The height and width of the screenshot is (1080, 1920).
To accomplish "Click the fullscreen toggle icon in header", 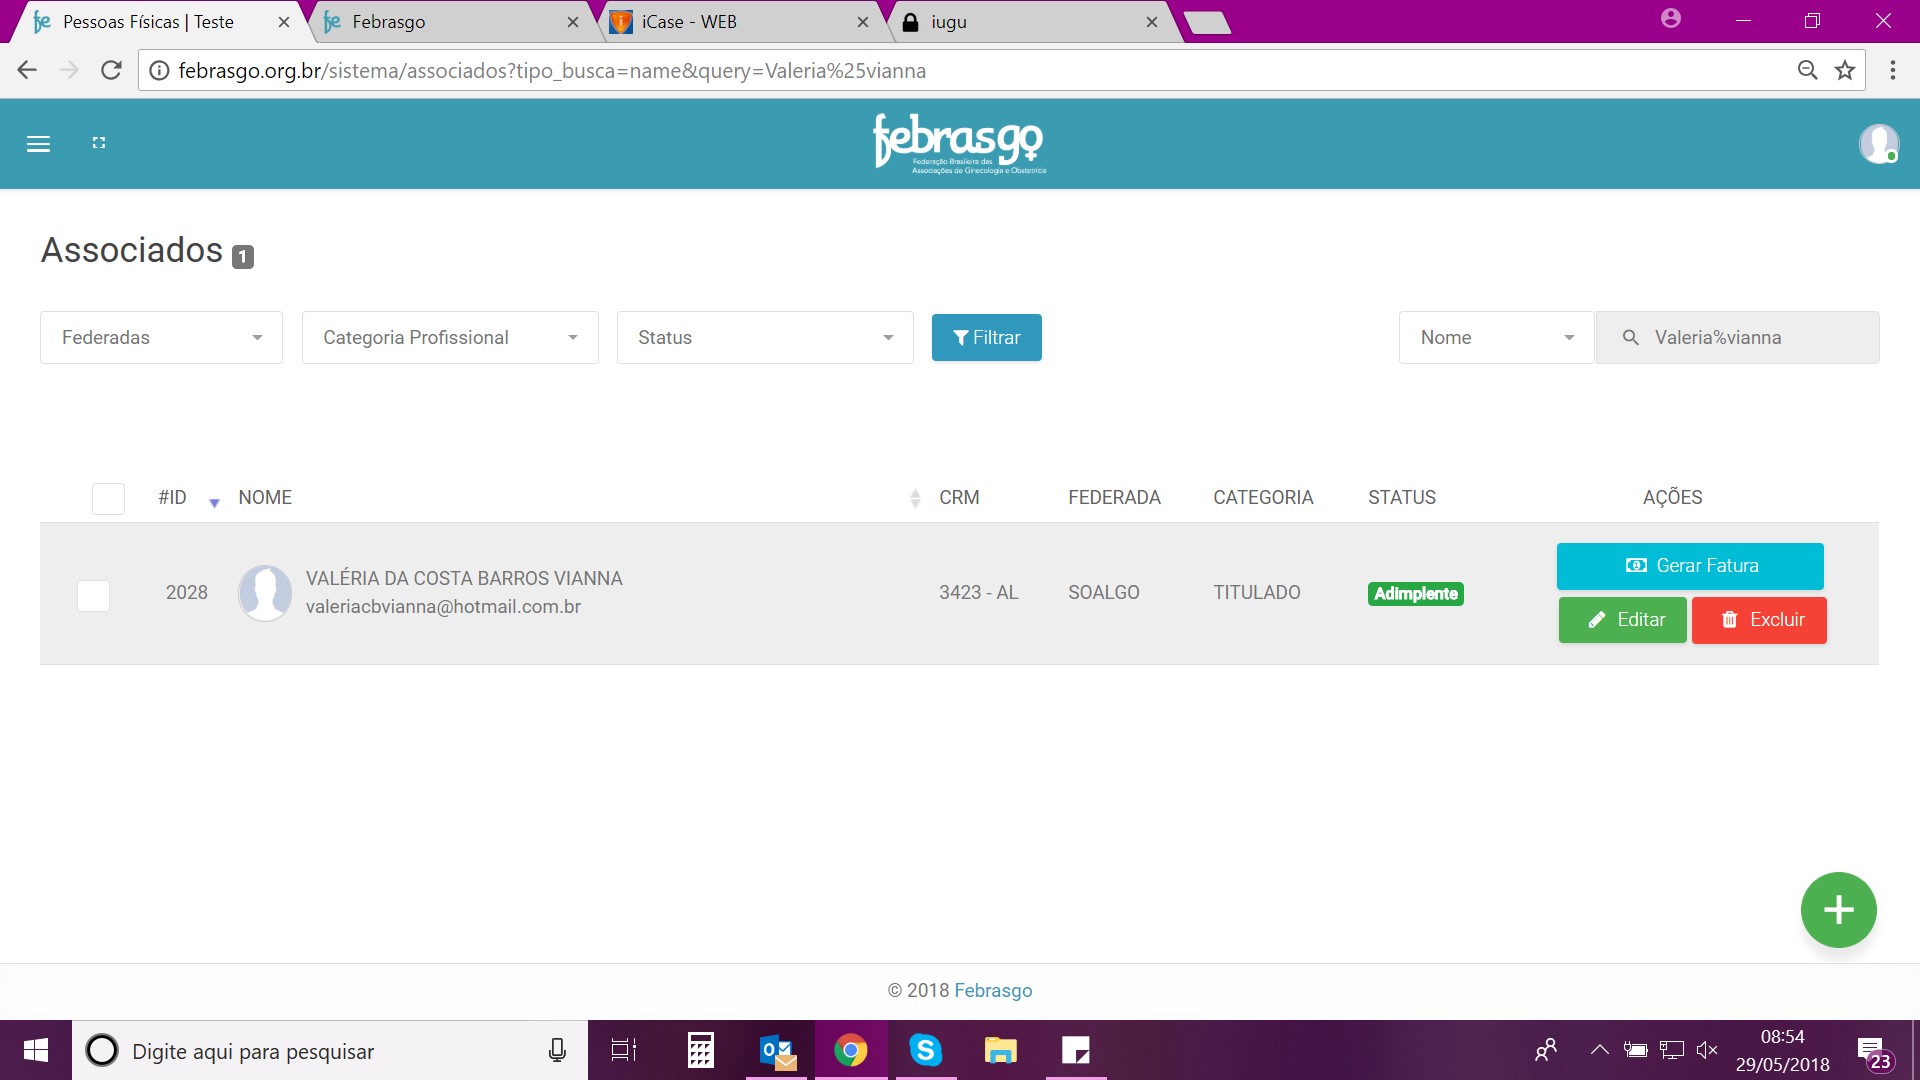I will (98, 143).
